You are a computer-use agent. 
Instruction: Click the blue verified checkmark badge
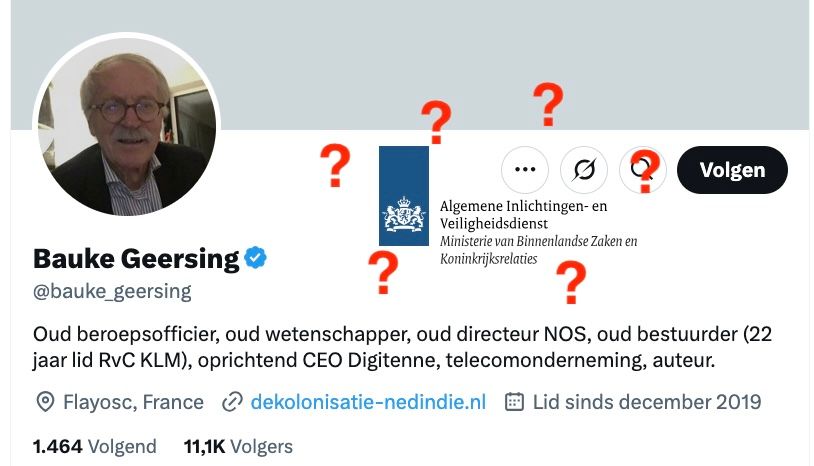tap(256, 258)
